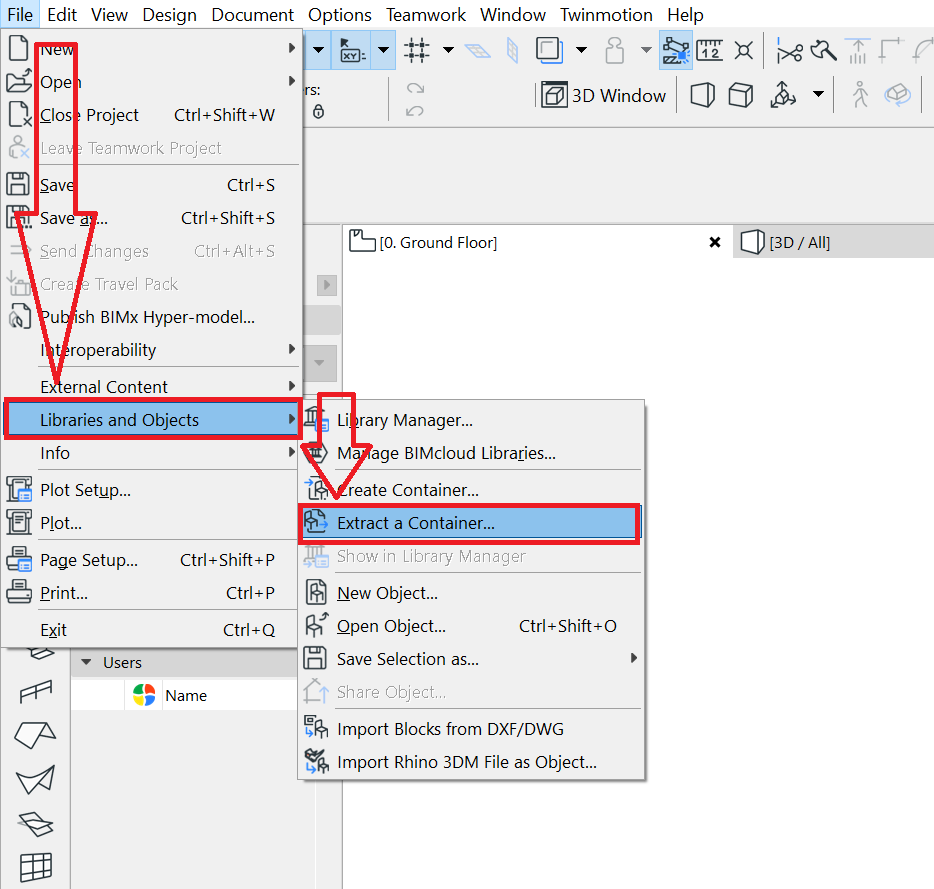Click the axonometry cube icon

click(741, 95)
